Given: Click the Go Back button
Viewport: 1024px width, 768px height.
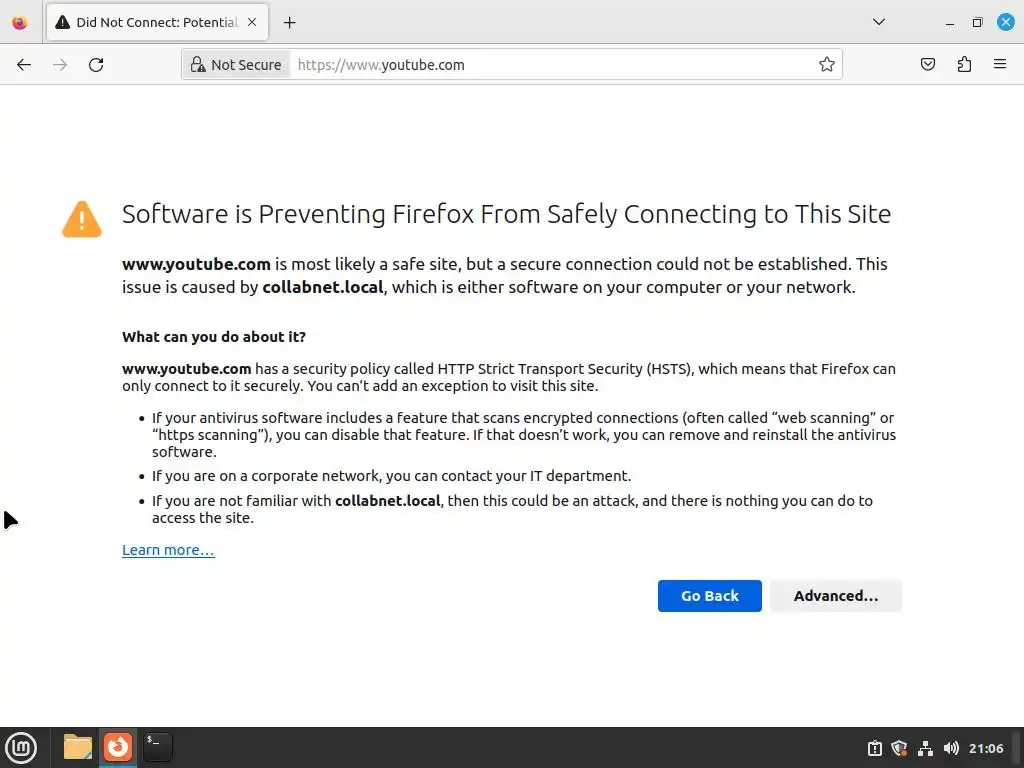Looking at the screenshot, I should [x=709, y=596].
